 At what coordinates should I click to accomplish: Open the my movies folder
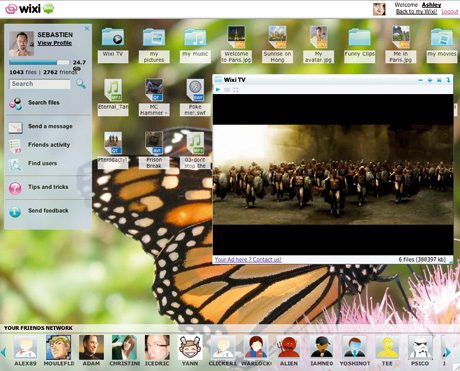click(x=441, y=37)
